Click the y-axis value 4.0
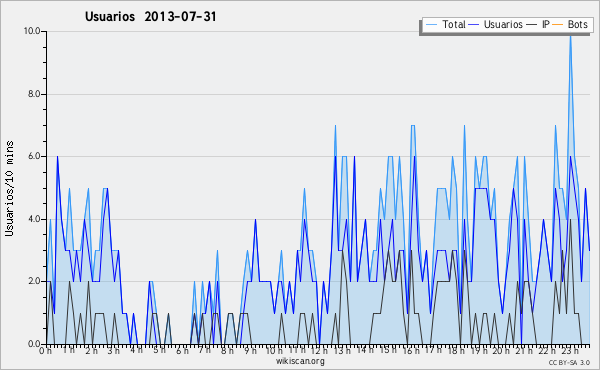This screenshot has width=600, height=370. pos(34,219)
